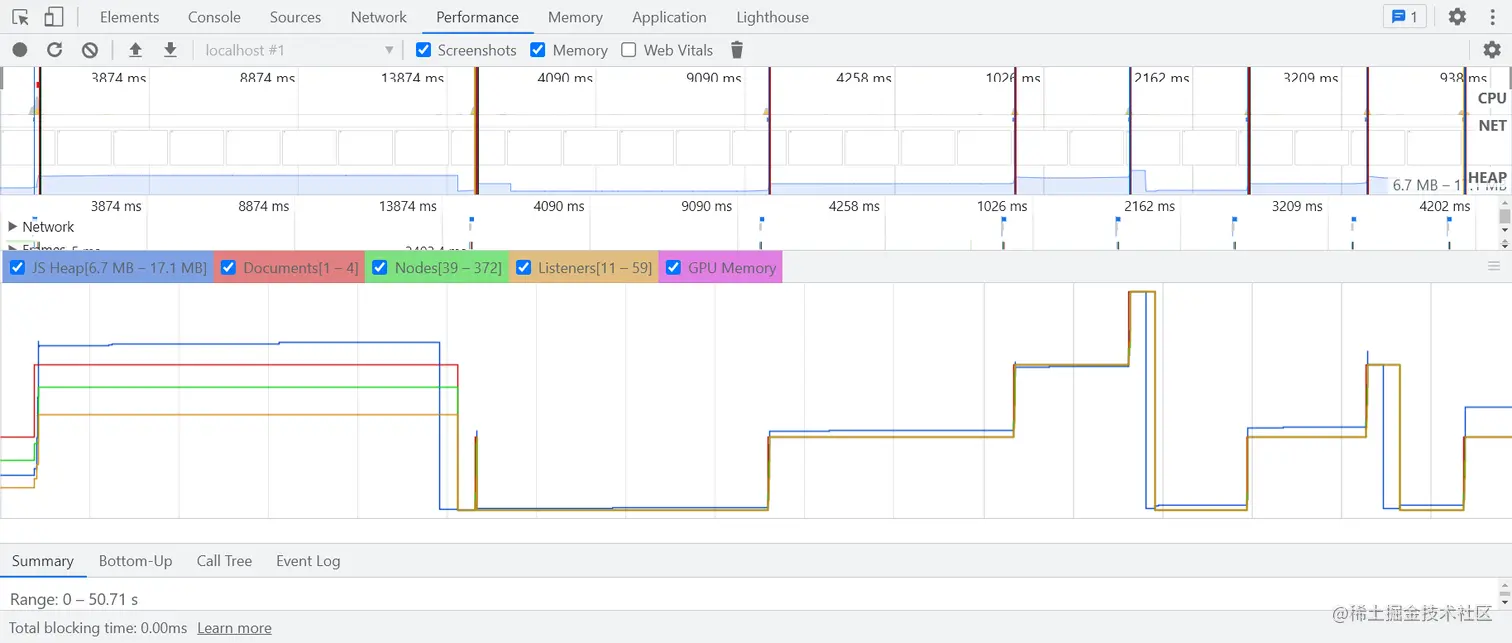This screenshot has height=643, width=1512.
Task: Toggle the GPU Memory counter swatch
Action: 673,268
